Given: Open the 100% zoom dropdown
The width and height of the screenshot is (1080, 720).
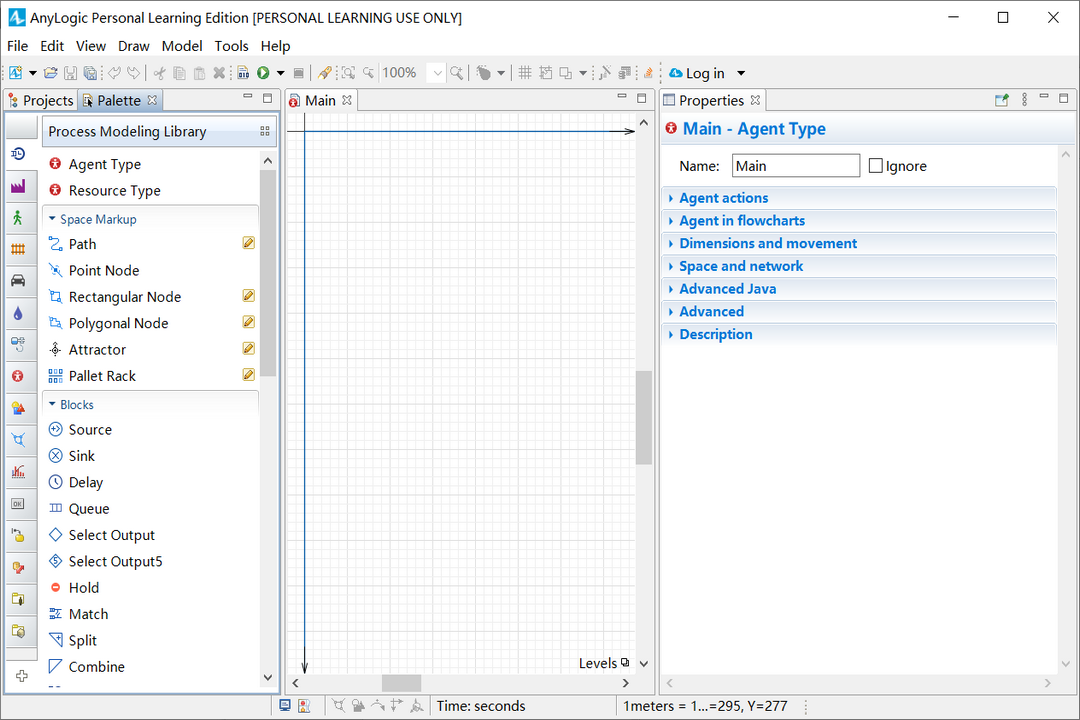Looking at the screenshot, I should [x=437, y=73].
